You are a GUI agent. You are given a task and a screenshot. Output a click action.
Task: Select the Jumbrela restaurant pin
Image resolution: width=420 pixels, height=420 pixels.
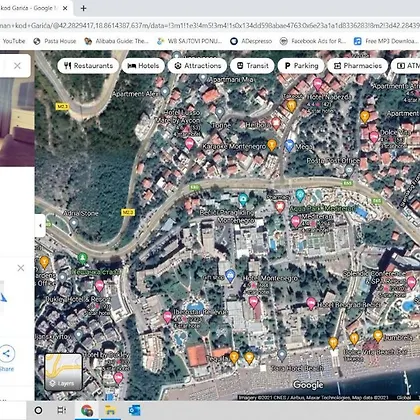[x=378, y=336]
